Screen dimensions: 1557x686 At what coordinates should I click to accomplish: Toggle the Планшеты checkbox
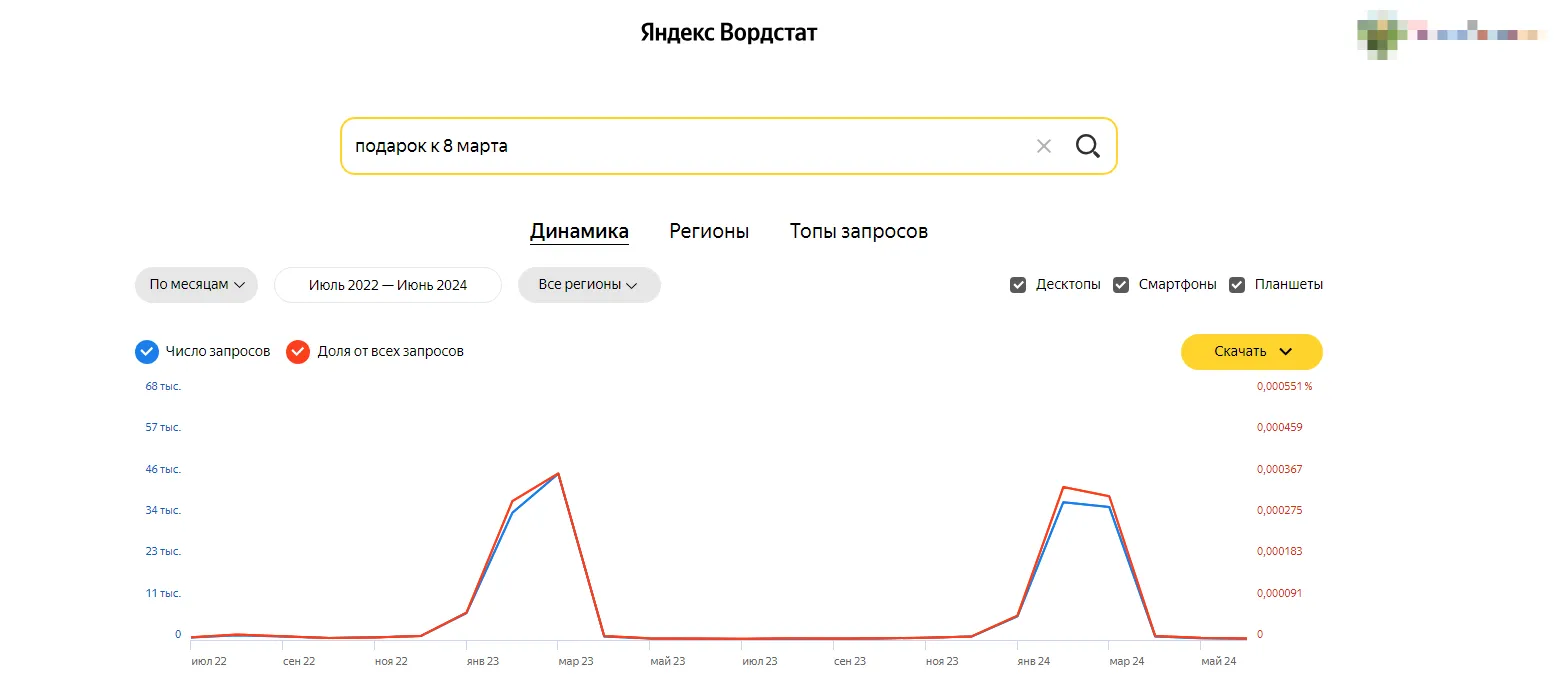(1237, 285)
